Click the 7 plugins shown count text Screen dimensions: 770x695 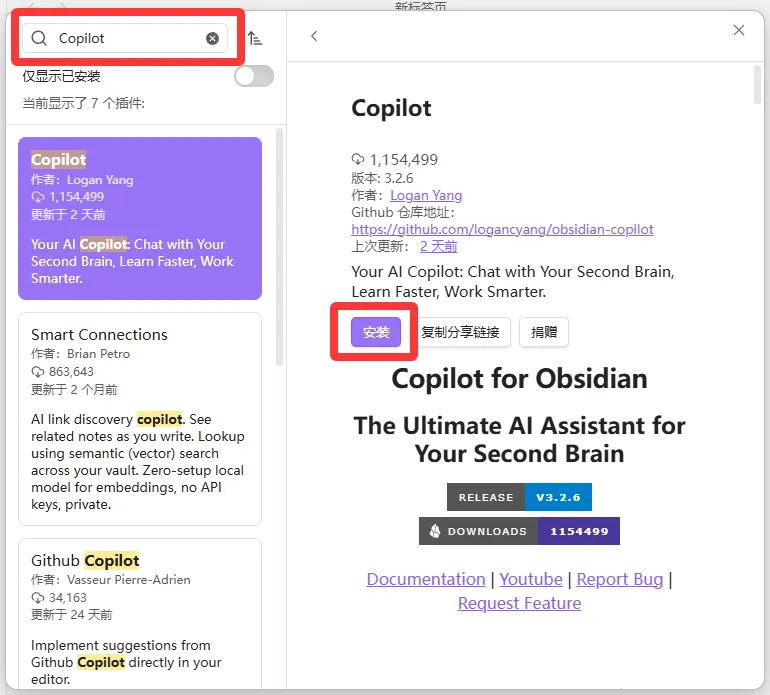pyautogui.click(x=83, y=103)
